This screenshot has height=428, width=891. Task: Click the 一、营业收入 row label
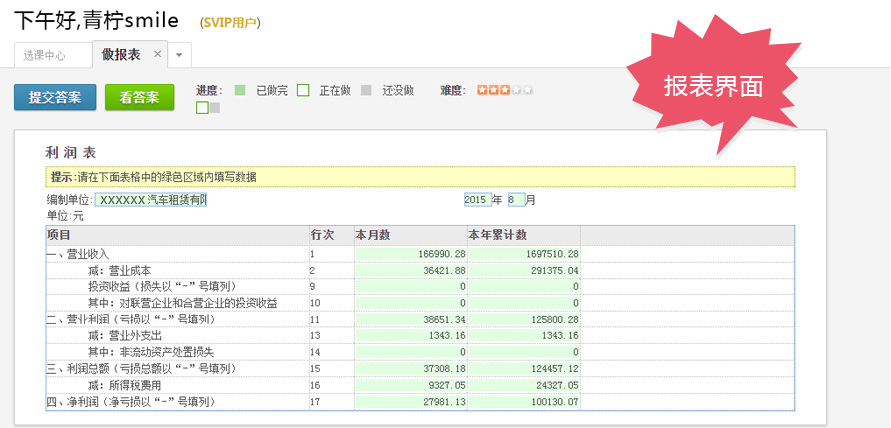(x=78, y=254)
